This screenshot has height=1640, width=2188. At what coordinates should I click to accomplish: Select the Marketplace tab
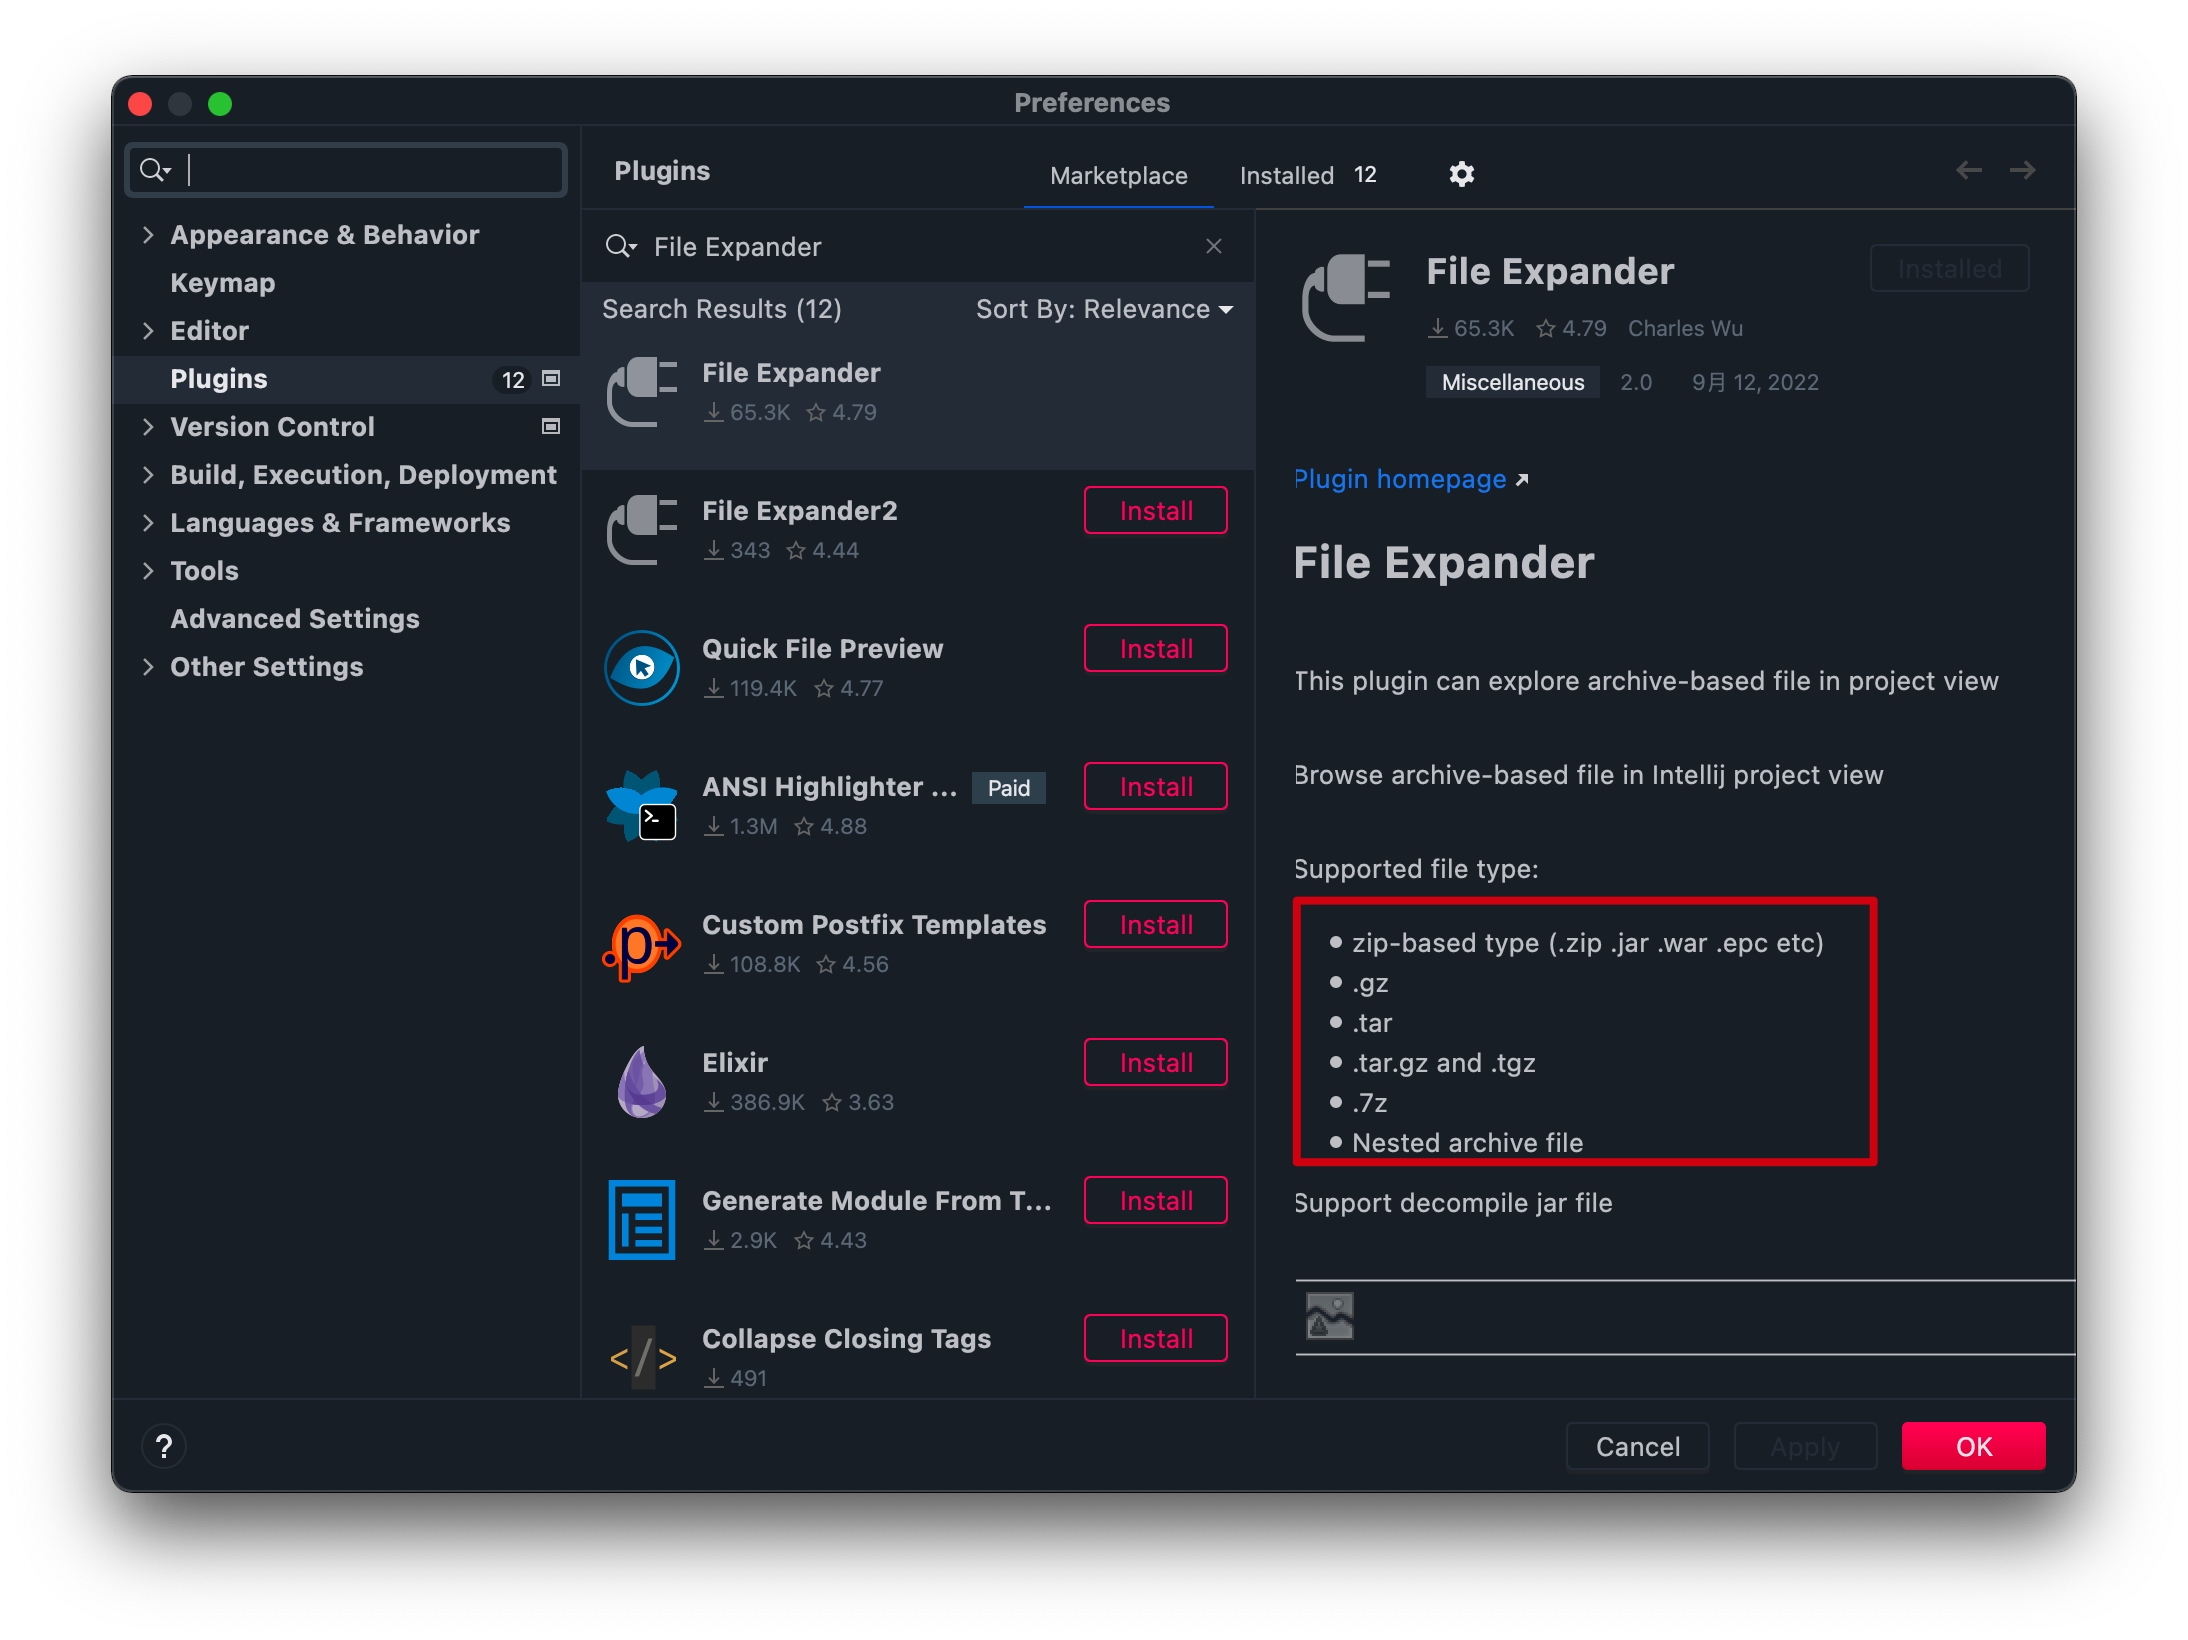coord(1118,175)
